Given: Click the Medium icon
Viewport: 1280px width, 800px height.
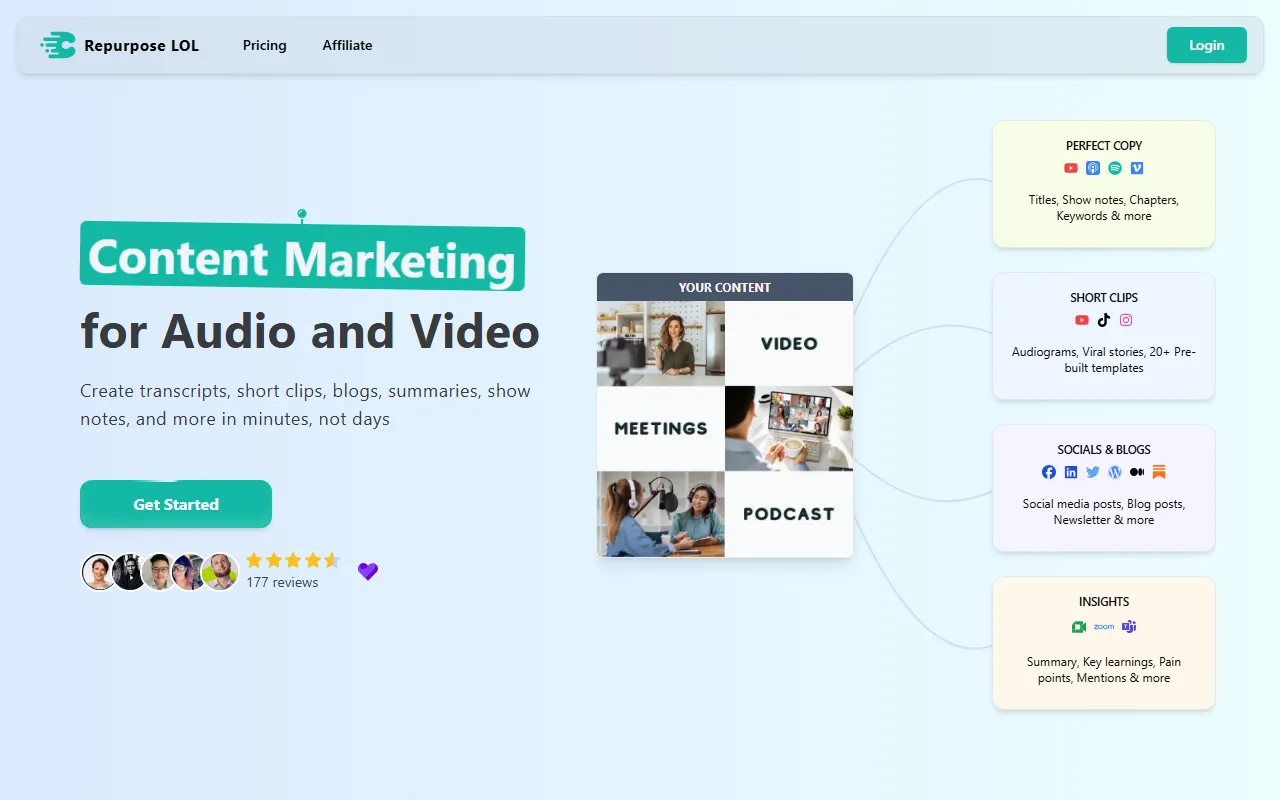Looking at the screenshot, I should pos(1137,473).
